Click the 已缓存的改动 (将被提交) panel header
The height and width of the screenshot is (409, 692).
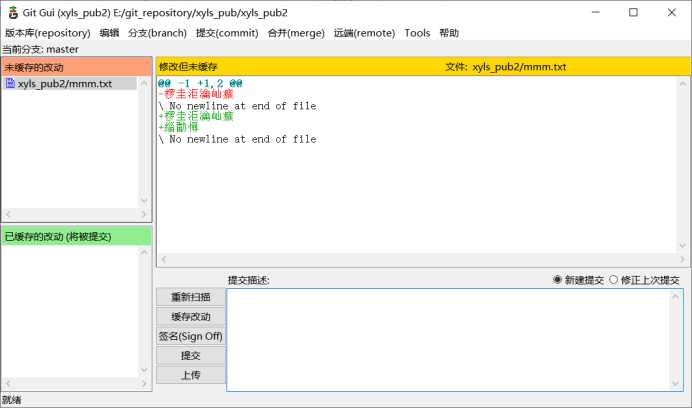[77, 236]
